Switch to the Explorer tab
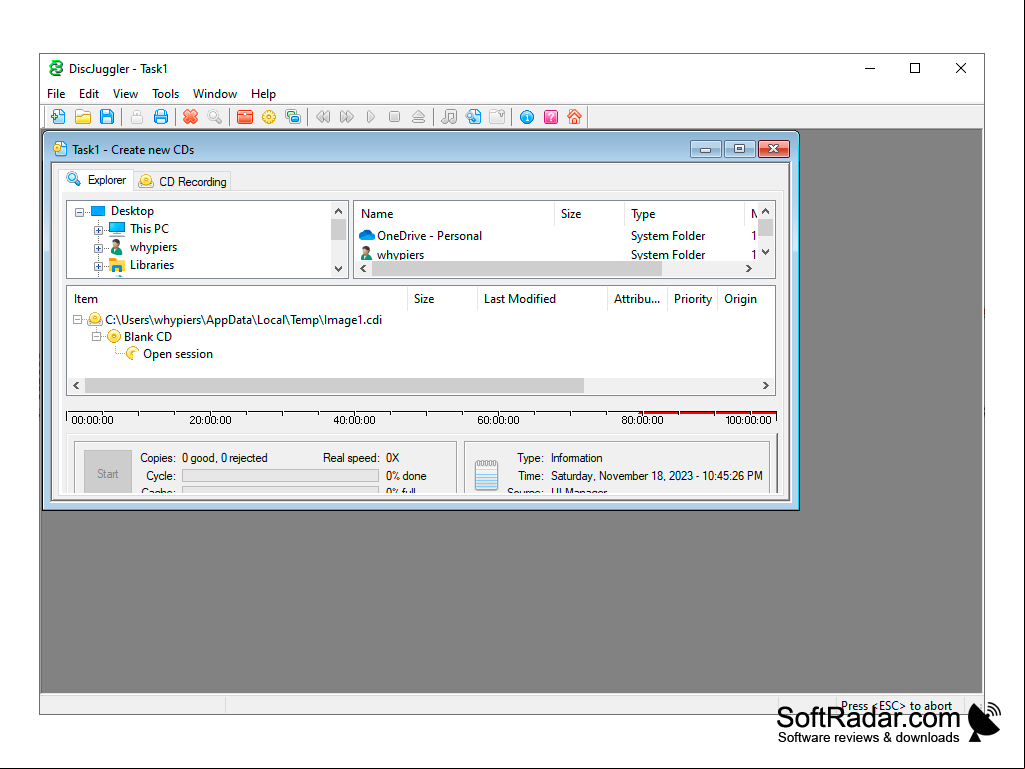The width and height of the screenshot is (1025, 769). (97, 180)
